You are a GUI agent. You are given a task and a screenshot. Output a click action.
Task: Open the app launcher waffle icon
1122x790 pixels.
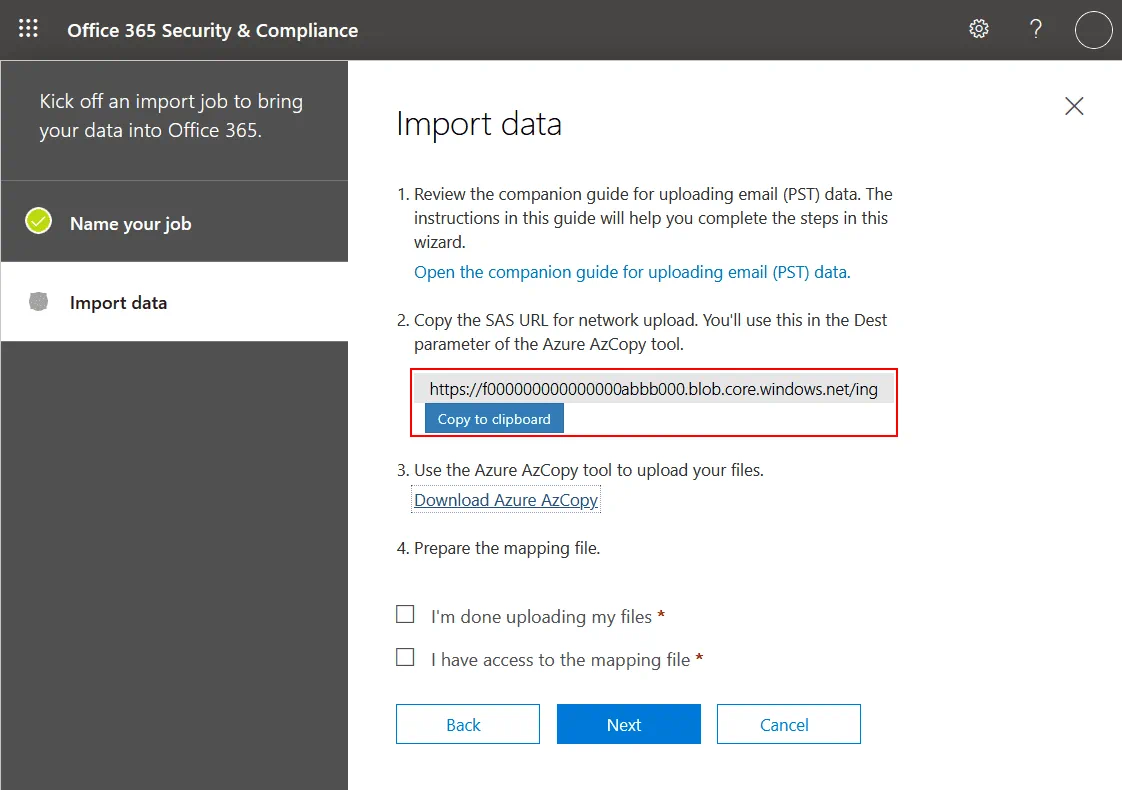point(29,29)
